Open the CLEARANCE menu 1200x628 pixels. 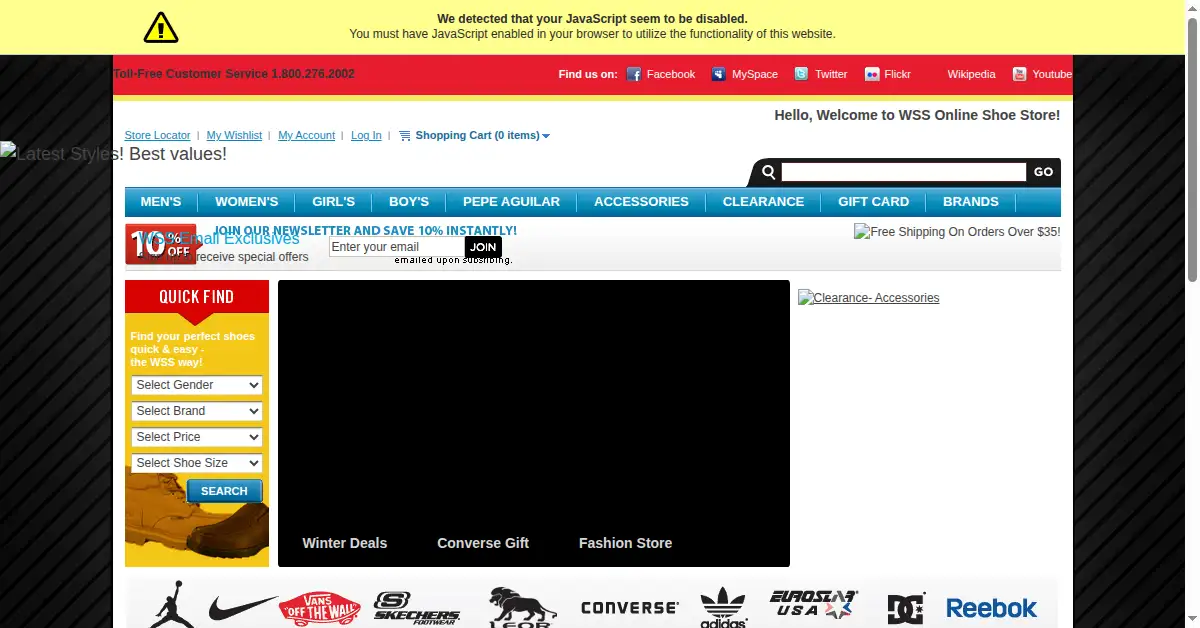pos(764,201)
